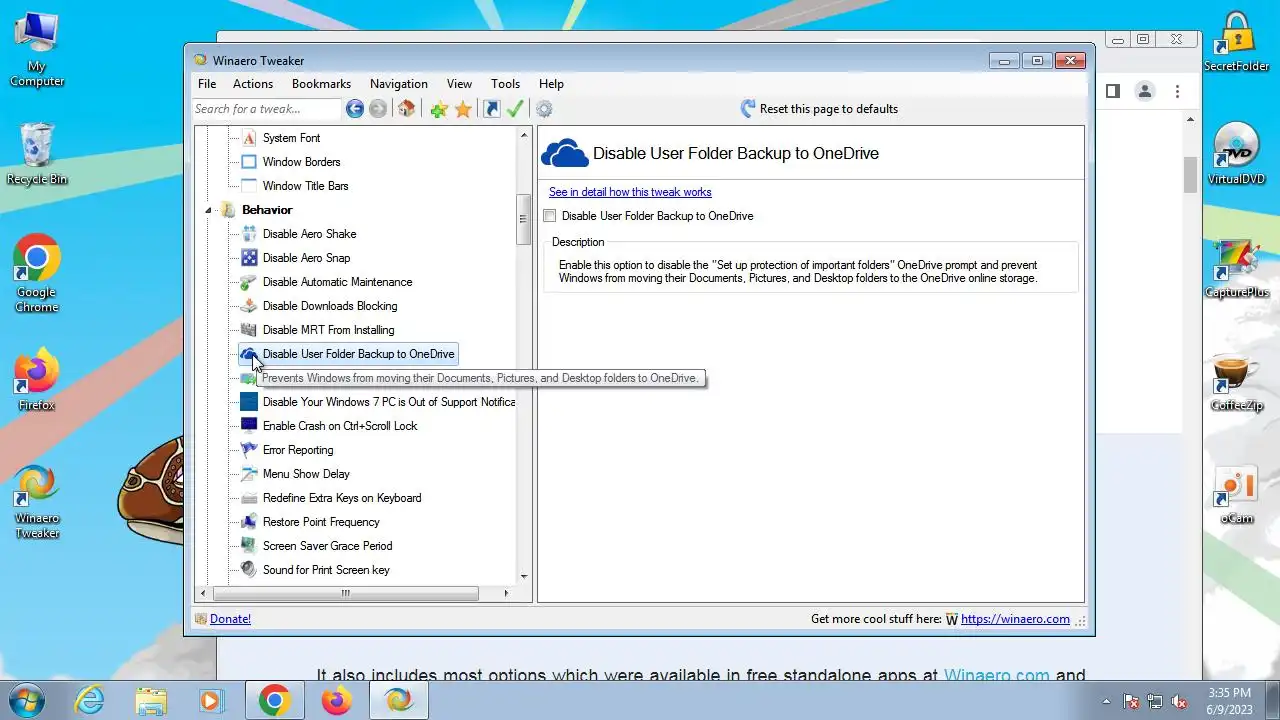
Task: Focus the Search for a tweak field
Action: click(x=266, y=109)
